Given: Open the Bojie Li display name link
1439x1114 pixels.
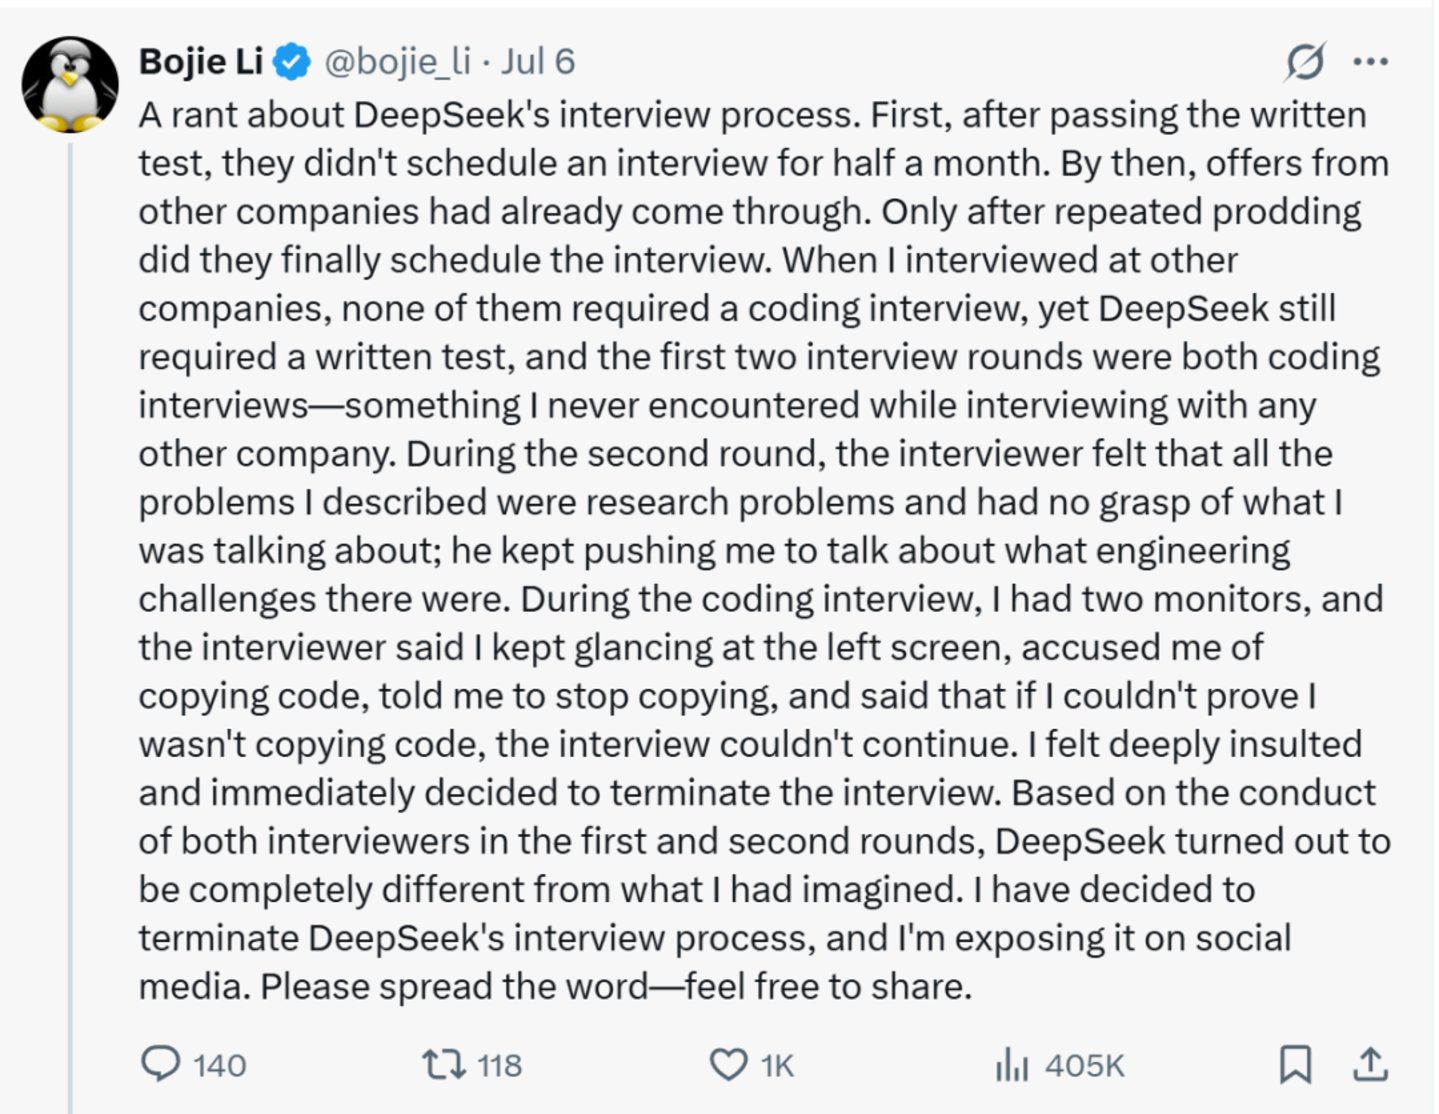Looking at the screenshot, I should (x=201, y=62).
